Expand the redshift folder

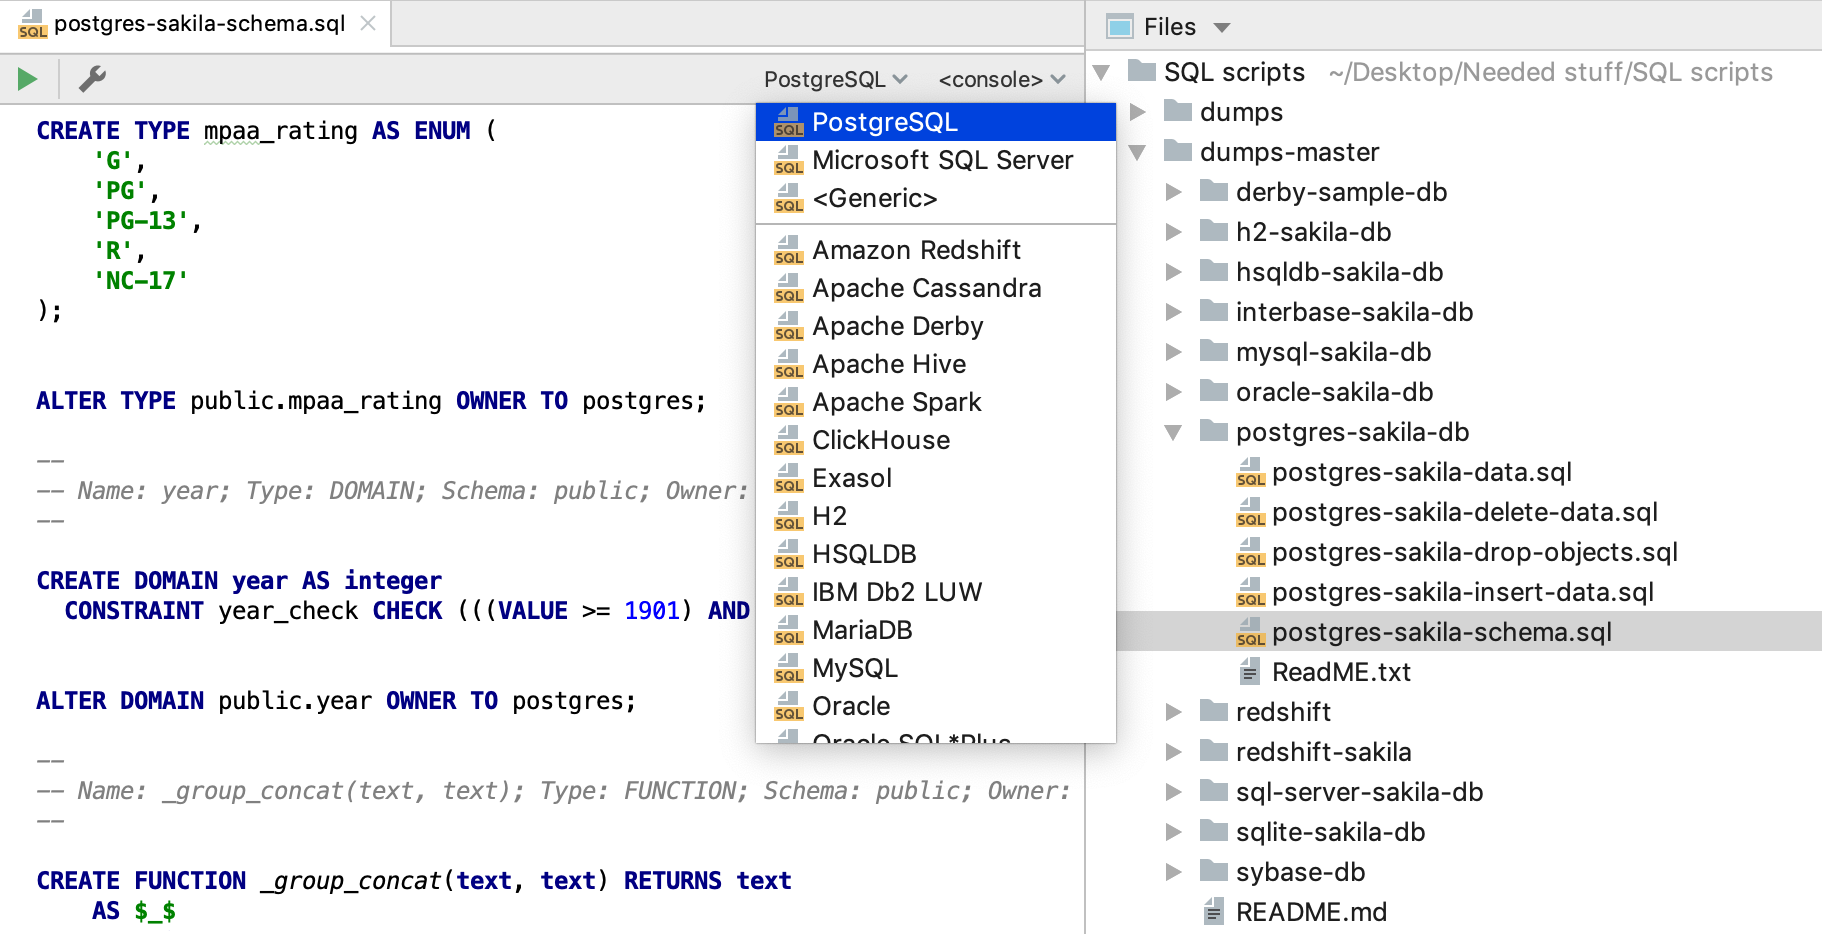tap(1174, 712)
